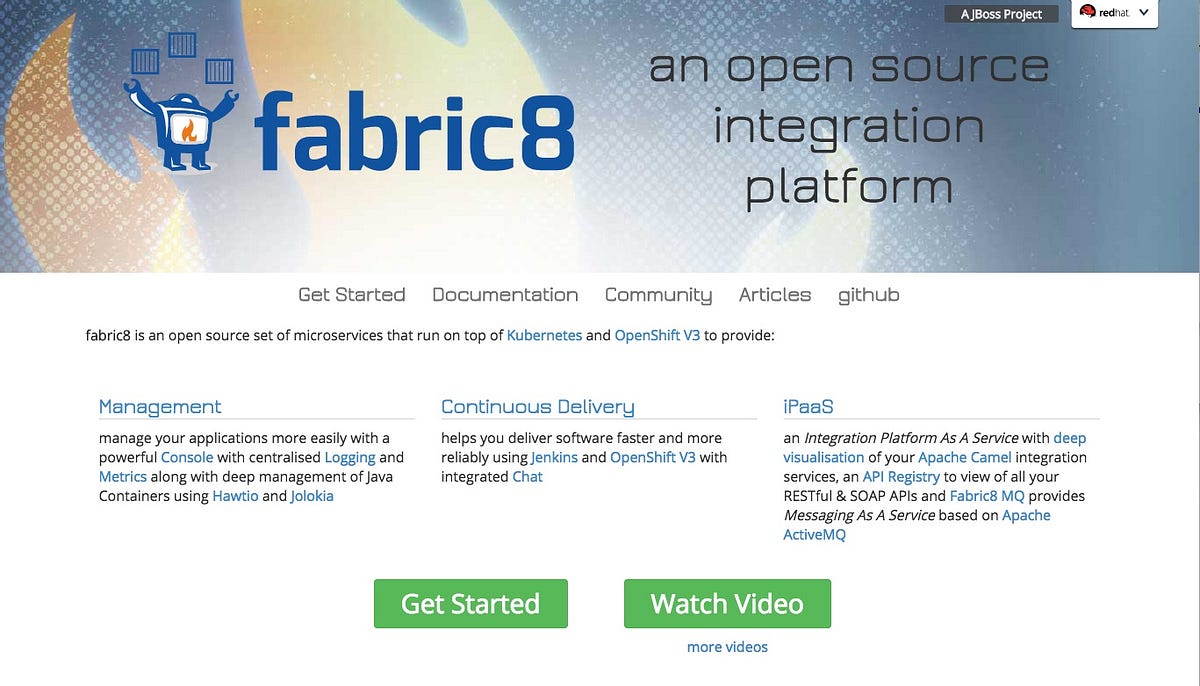Follow the deep visualisation link
Screen dimensions: 1200x686
(934, 447)
